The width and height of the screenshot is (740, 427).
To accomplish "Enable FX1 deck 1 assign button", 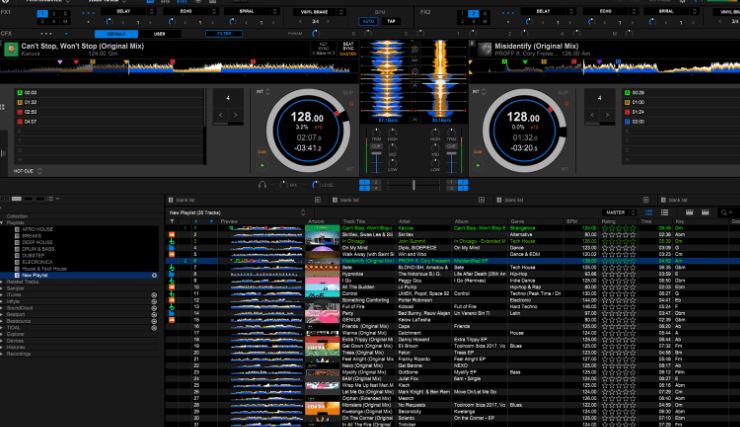I will (x=42, y=14).
